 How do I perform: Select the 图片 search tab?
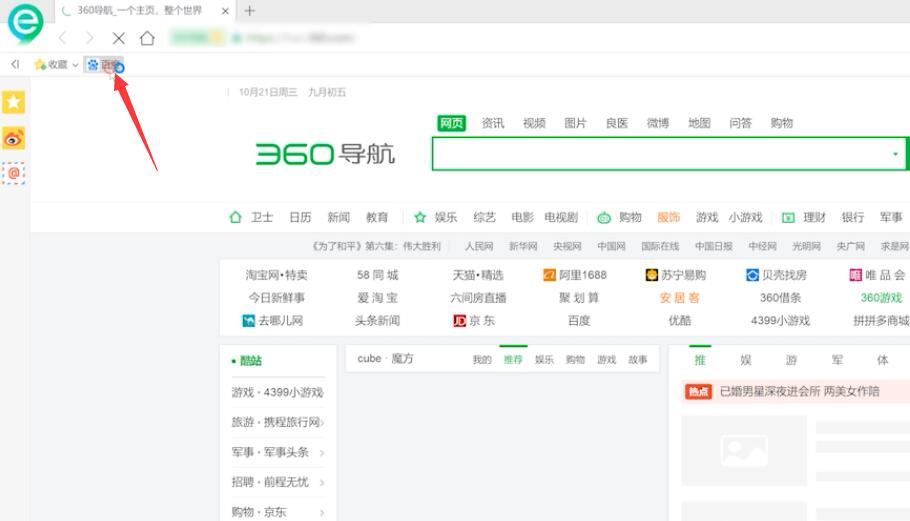tap(575, 123)
